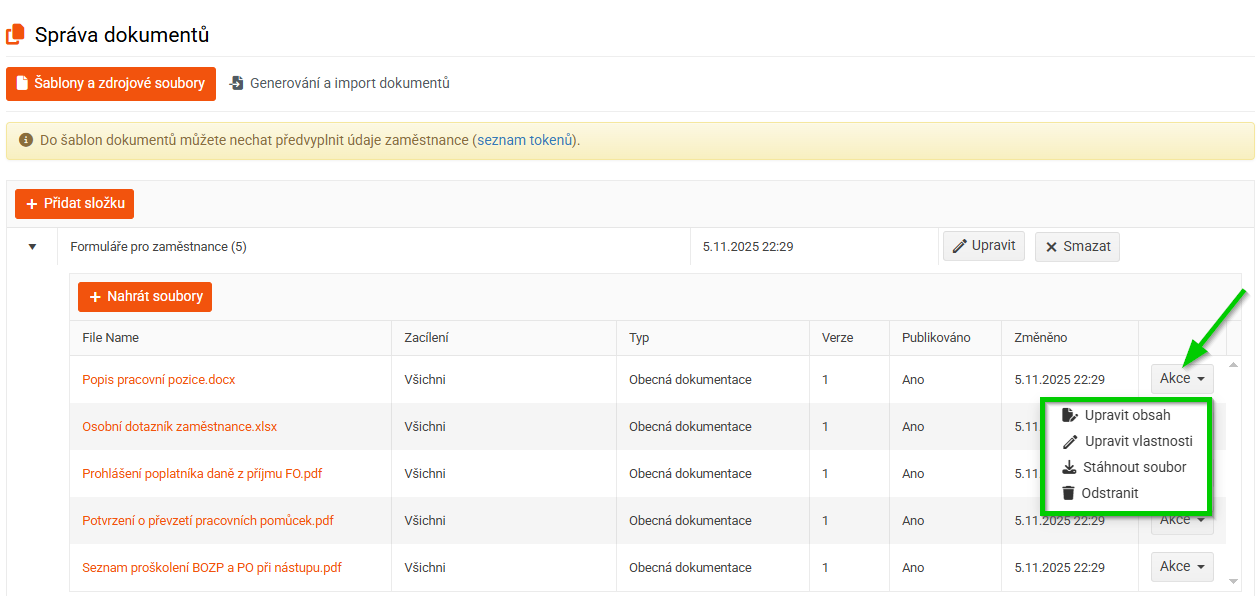
Task: Click the edit content icon beside Upravit obsah
Action: (1069, 415)
